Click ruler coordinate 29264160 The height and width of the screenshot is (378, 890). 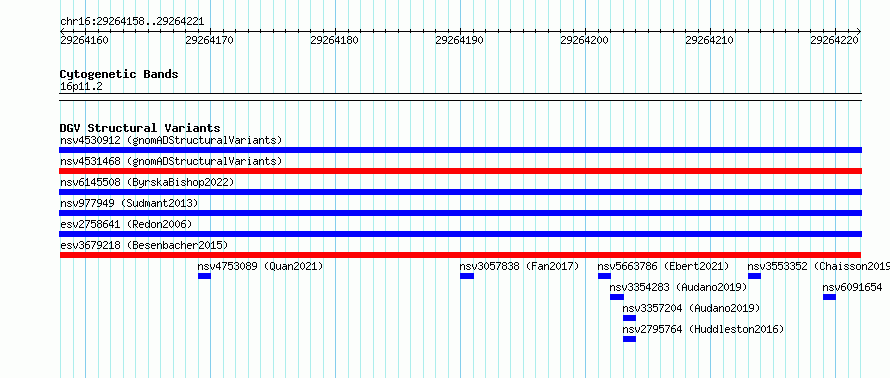pos(85,41)
